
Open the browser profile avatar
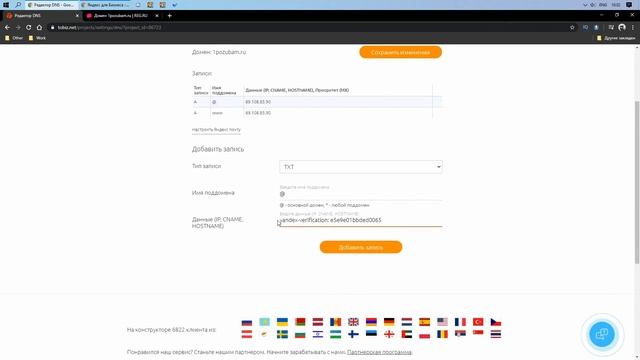622,27
